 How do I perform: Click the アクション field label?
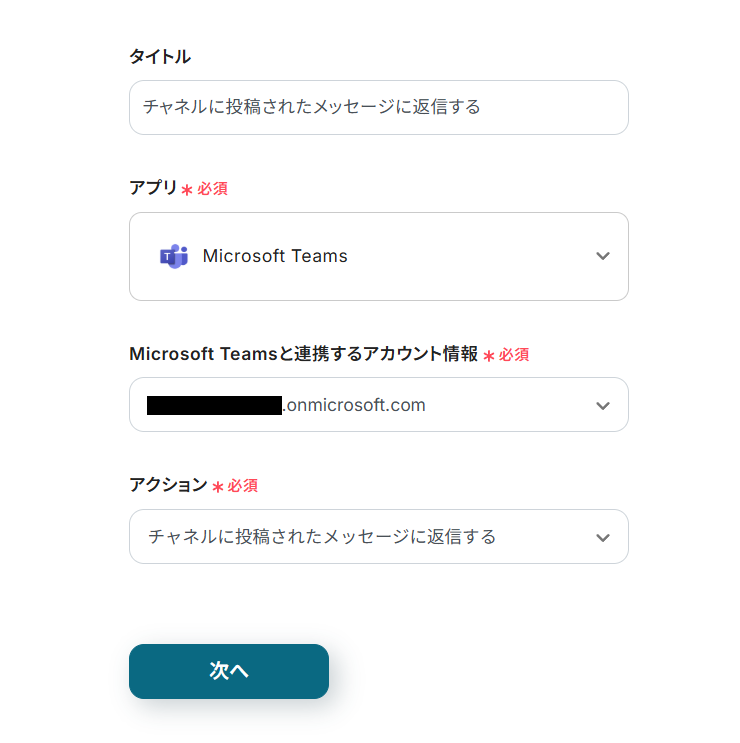(168, 485)
